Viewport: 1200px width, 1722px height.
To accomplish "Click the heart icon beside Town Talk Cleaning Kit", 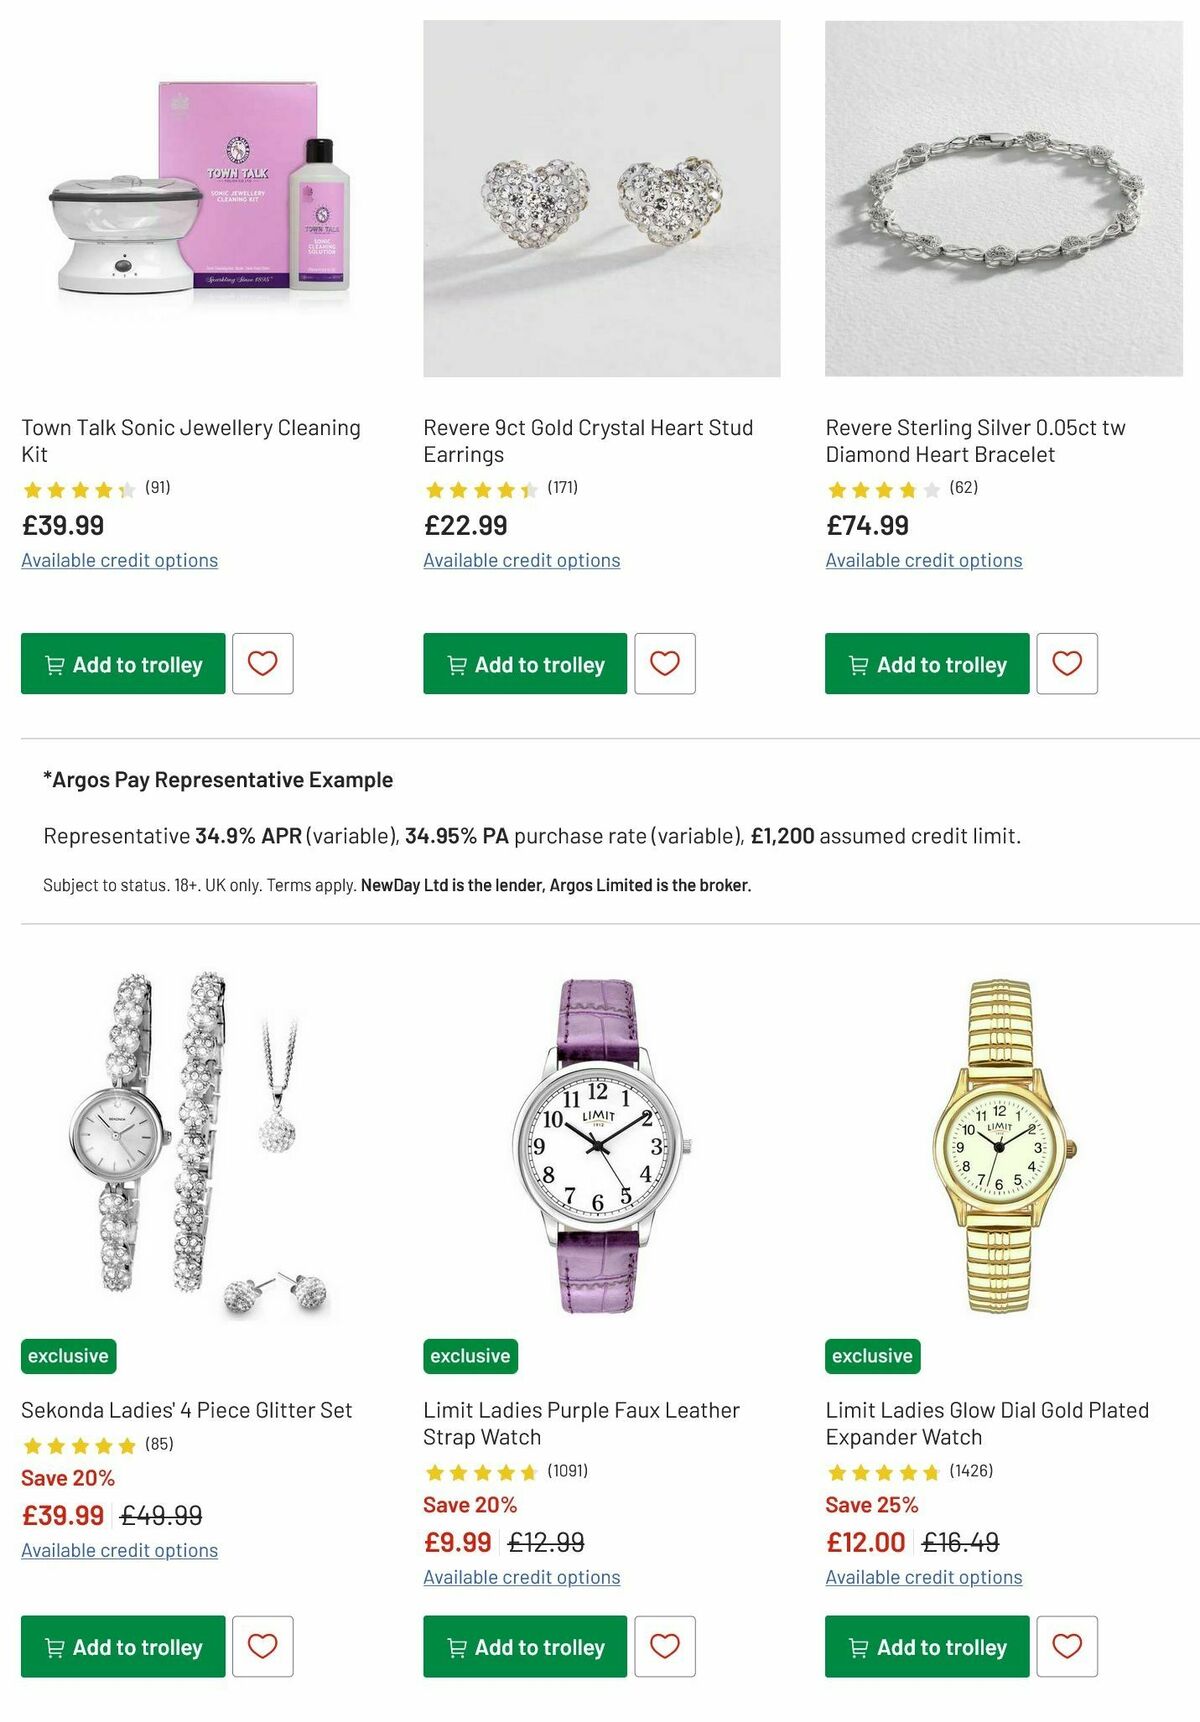I will click(263, 664).
